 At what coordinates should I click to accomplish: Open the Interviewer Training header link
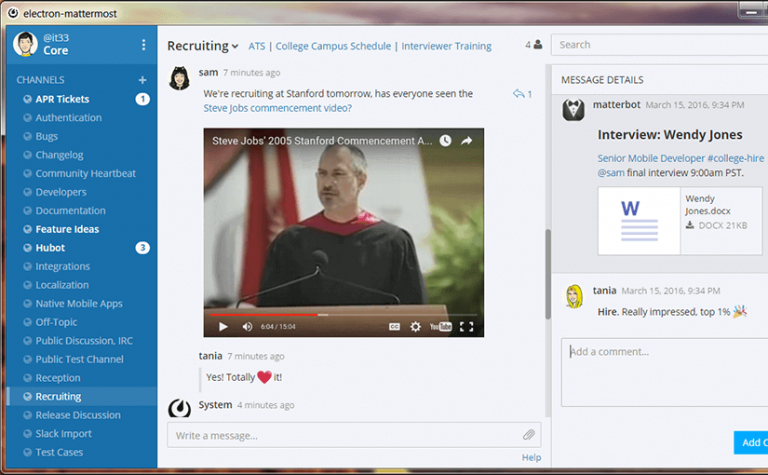446,46
